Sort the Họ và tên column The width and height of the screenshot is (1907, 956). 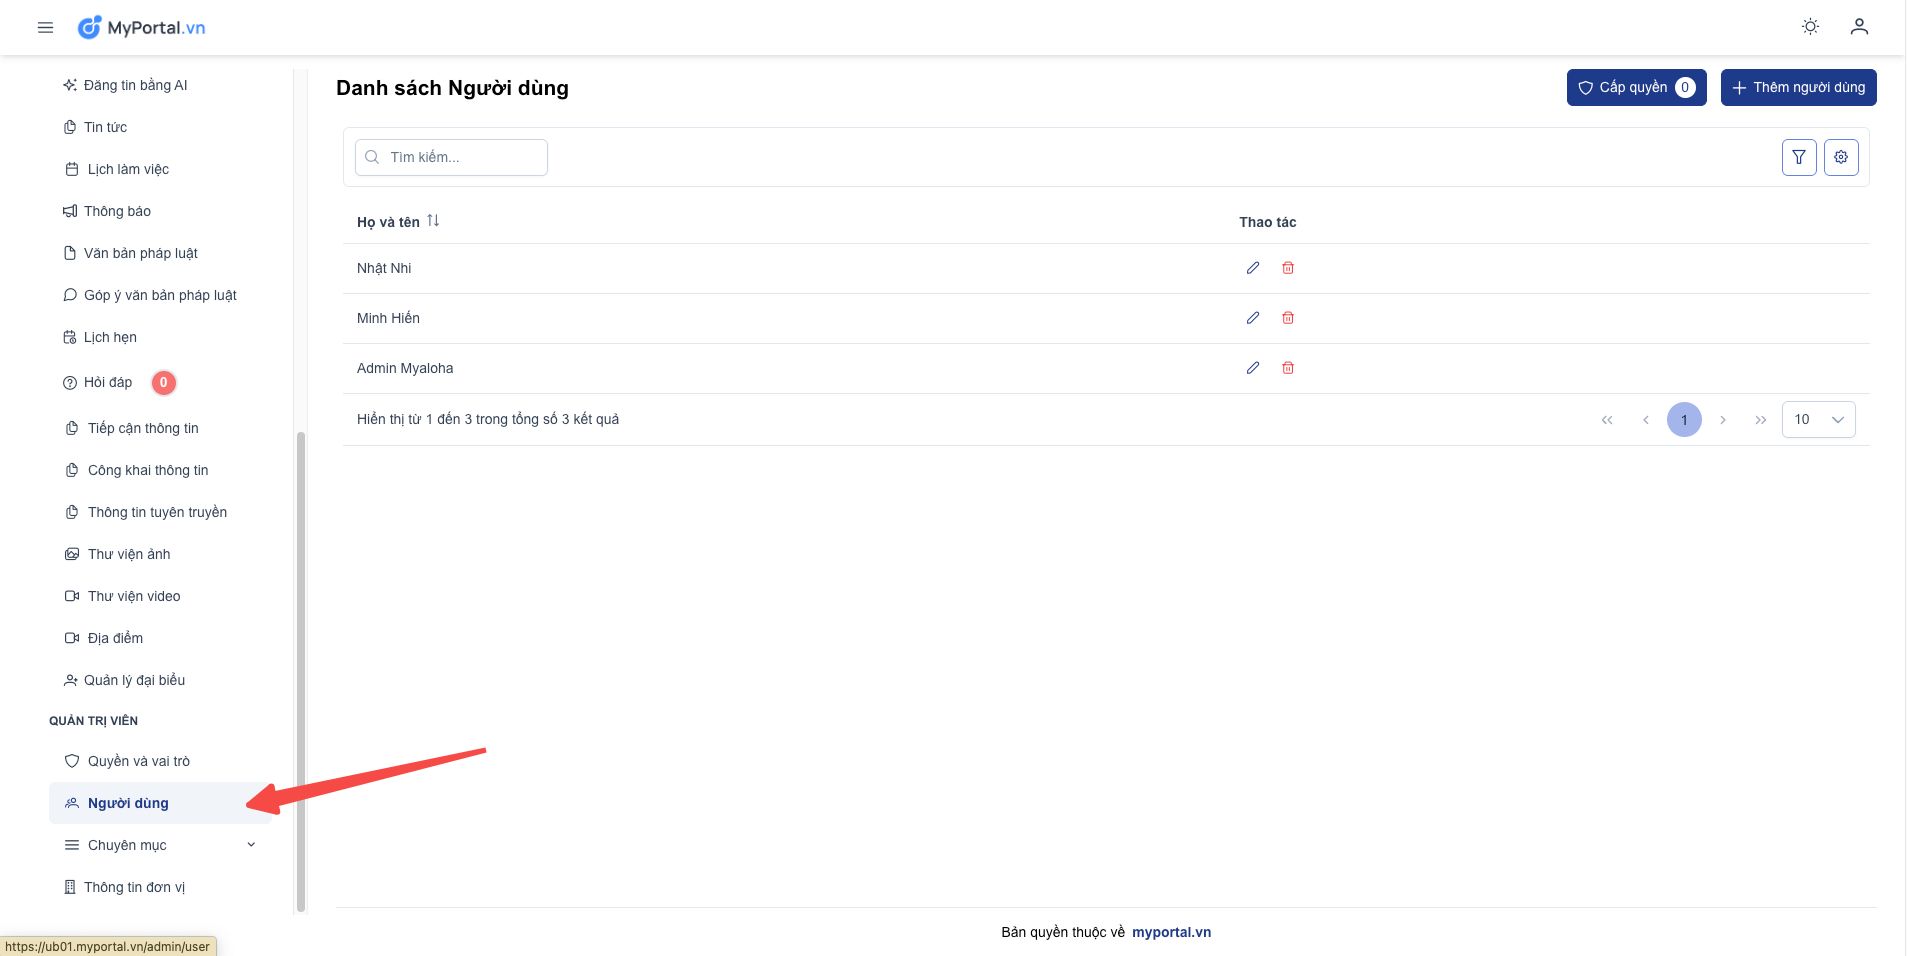coord(433,221)
